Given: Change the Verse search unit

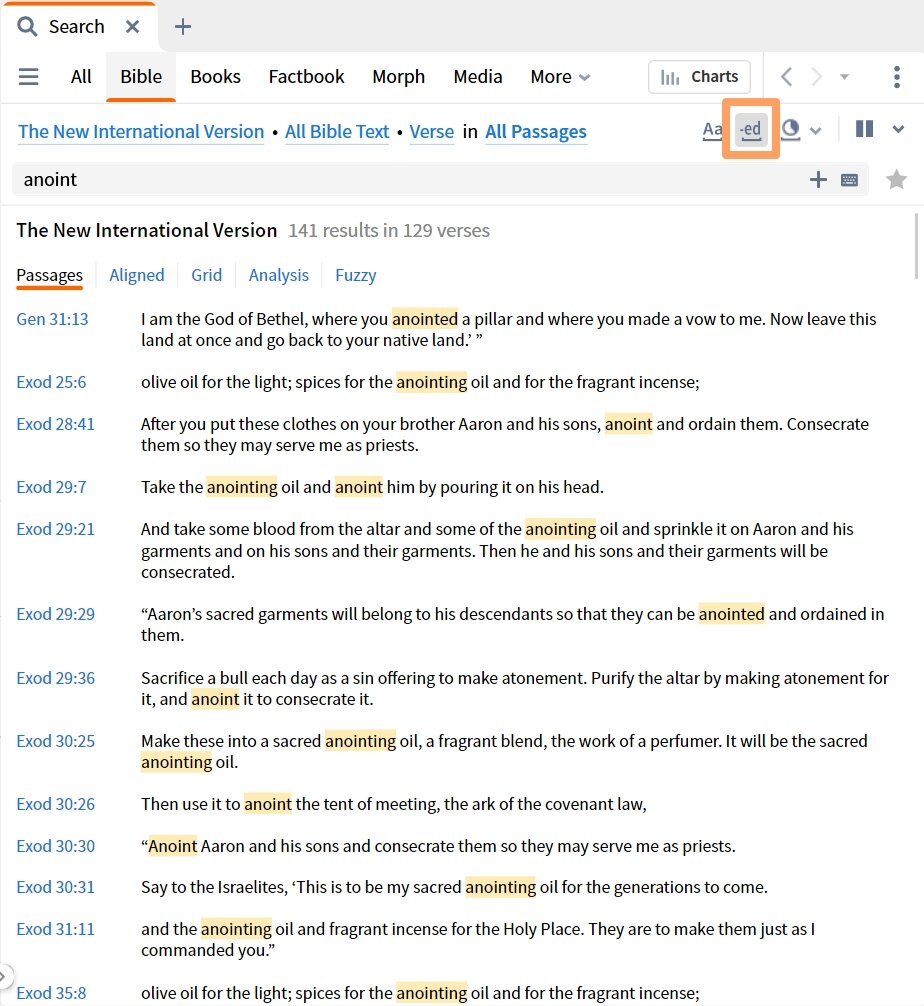Looking at the screenshot, I should [432, 132].
